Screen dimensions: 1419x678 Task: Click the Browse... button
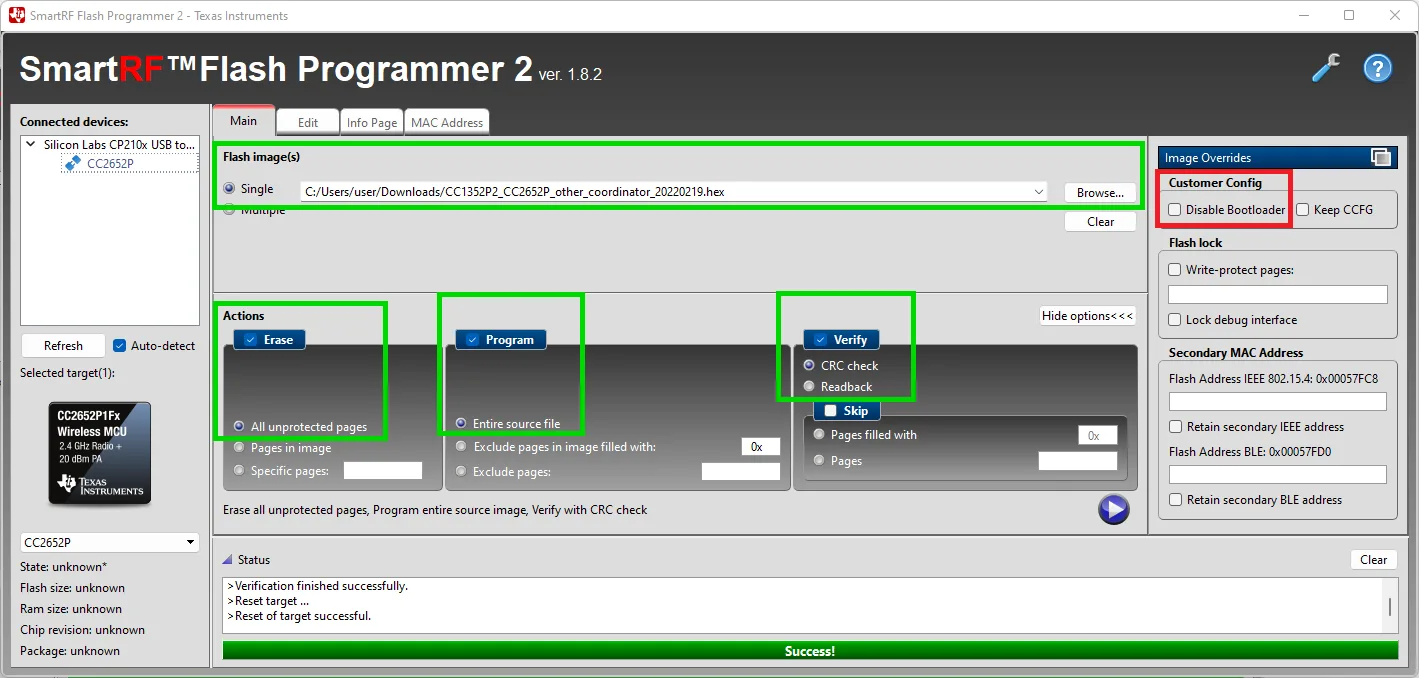pos(1100,192)
